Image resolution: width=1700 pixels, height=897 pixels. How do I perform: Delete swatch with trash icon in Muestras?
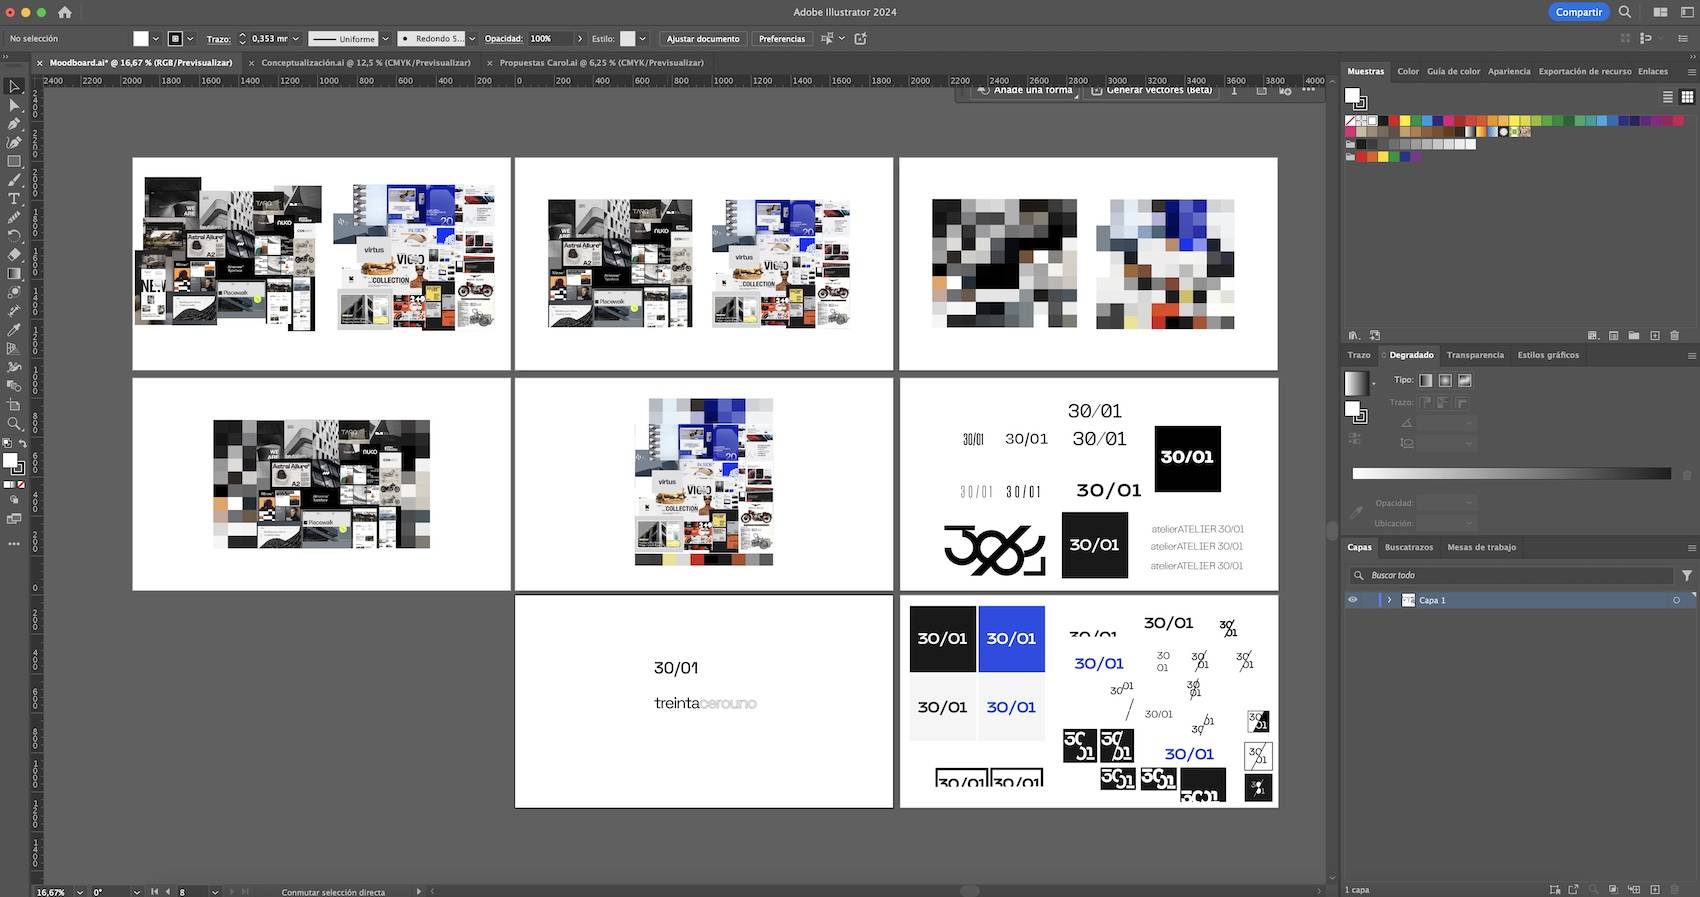click(x=1676, y=336)
